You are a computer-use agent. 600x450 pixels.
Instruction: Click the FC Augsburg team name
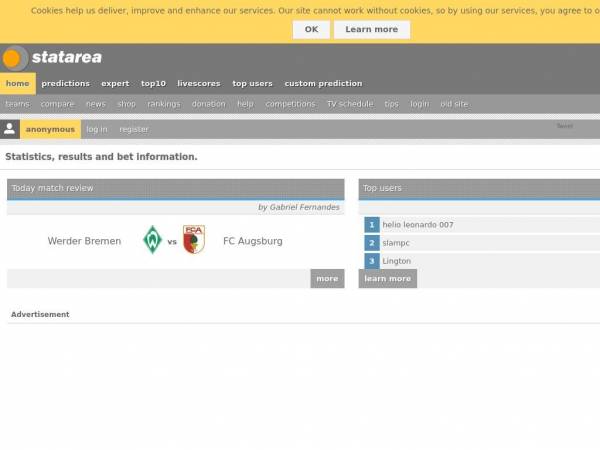click(253, 241)
